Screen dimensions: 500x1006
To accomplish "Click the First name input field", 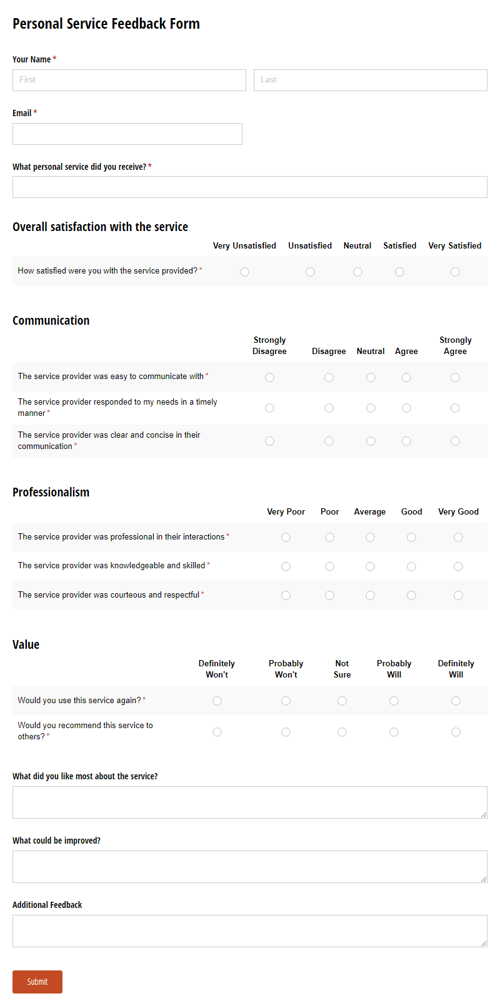I will 129,80.
